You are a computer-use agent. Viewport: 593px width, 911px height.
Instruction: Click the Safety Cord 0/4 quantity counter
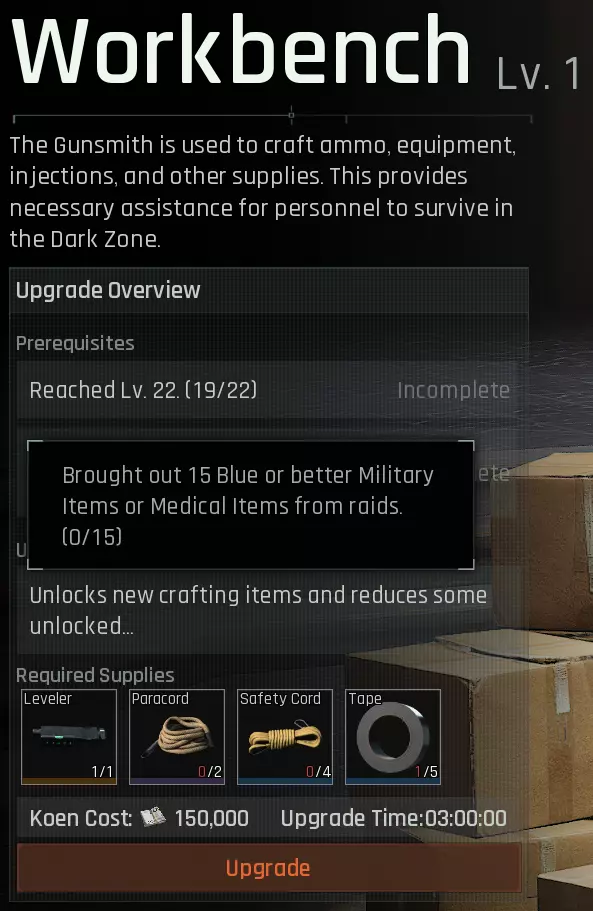pyautogui.click(x=318, y=772)
